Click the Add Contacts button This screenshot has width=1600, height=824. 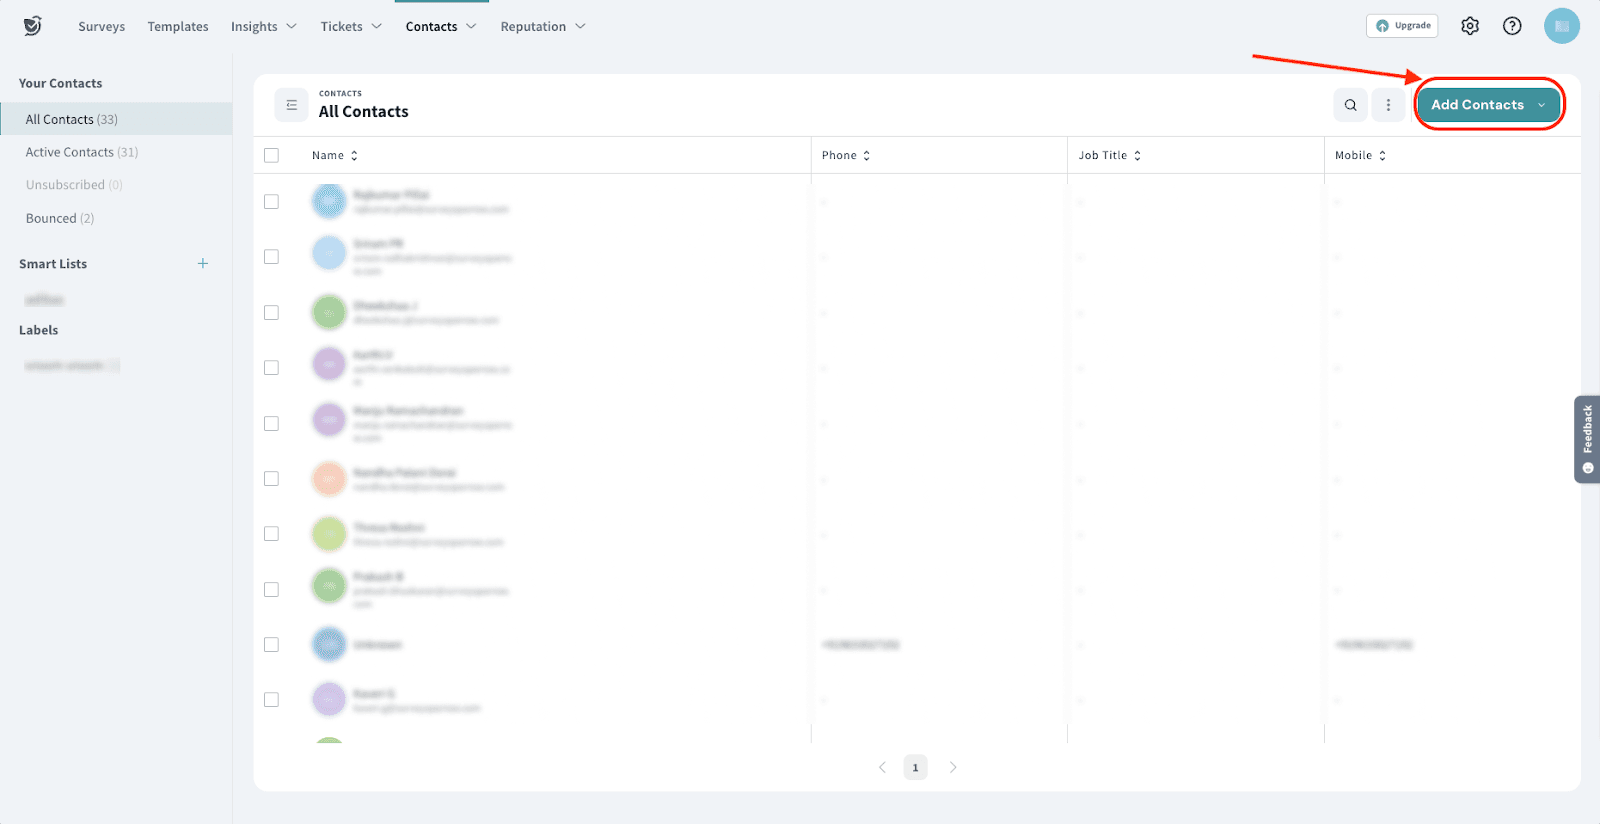(1477, 105)
